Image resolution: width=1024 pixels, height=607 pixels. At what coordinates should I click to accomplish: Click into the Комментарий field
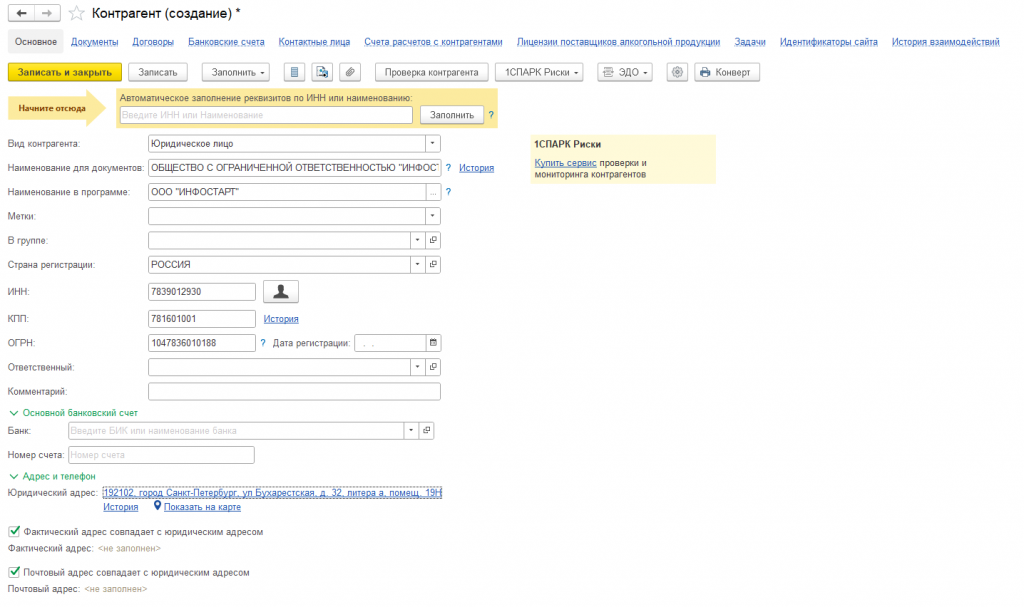(295, 391)
